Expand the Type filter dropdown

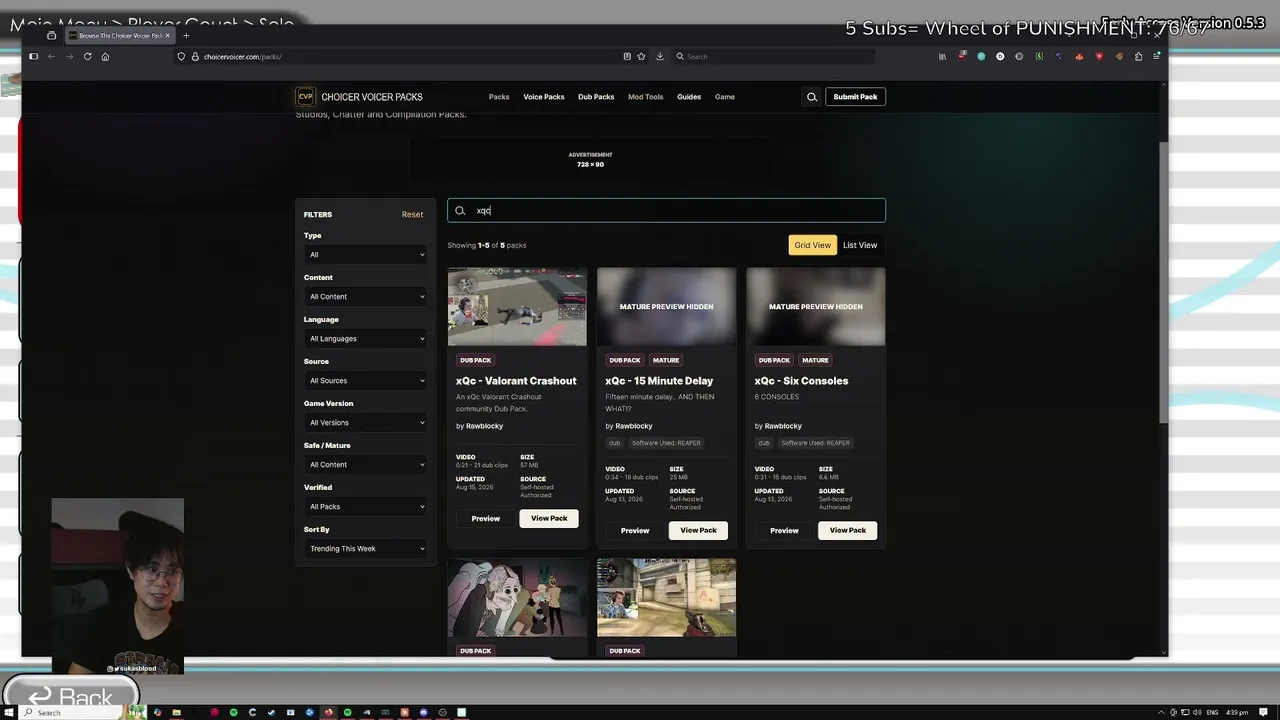coord(366,255)
